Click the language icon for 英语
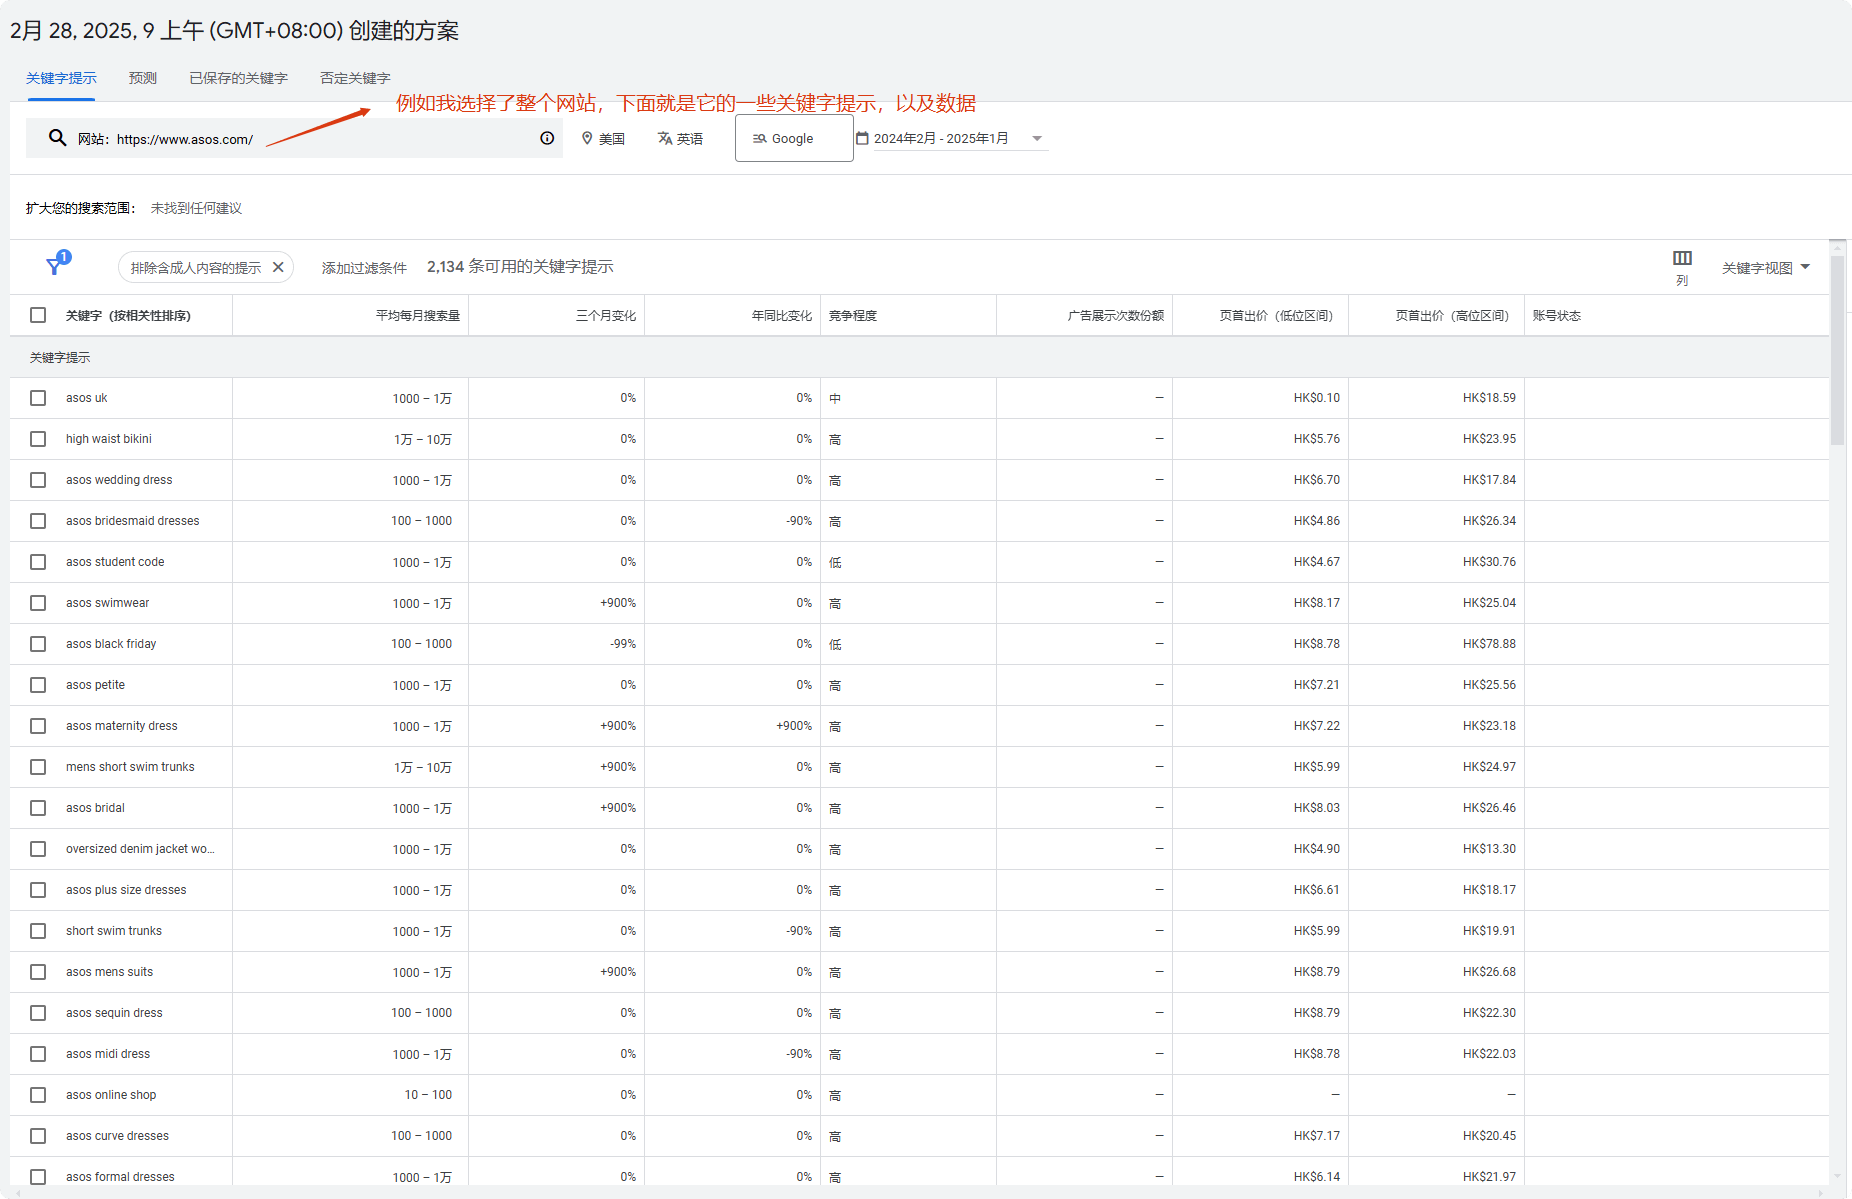This screenshot has width=1852, height=1199. [x=664, y=138]
